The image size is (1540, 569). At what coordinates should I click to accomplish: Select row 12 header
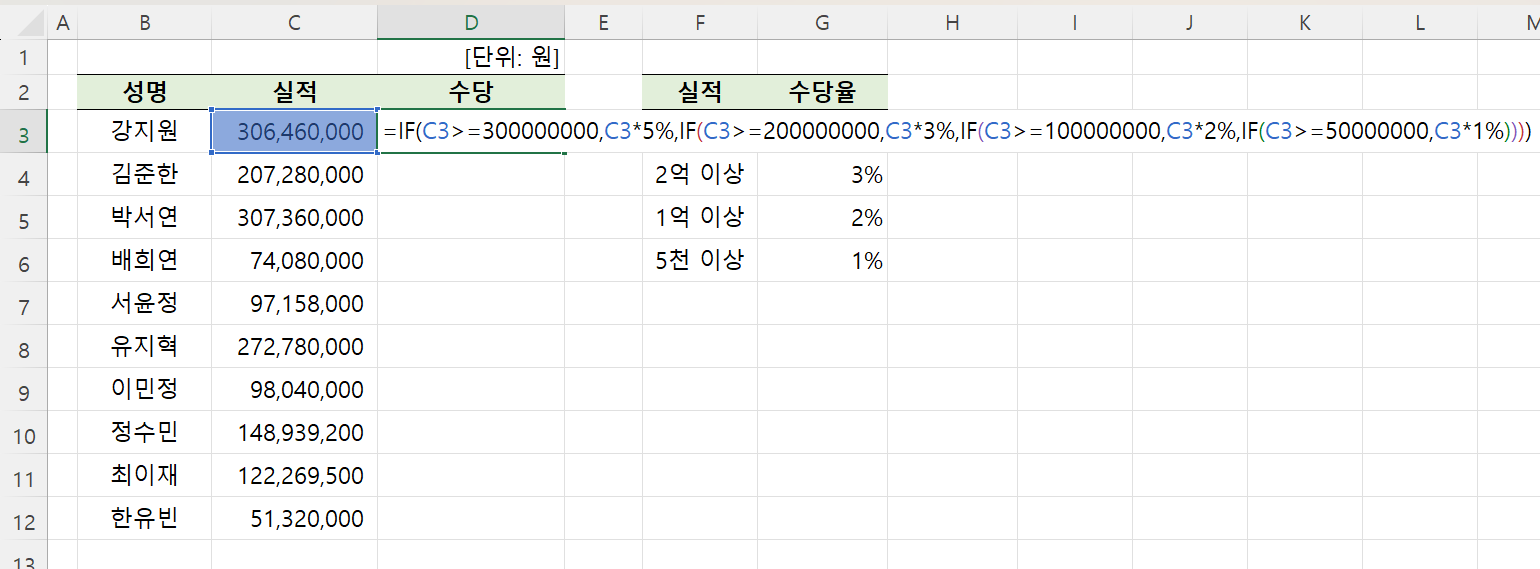(24, 519)
